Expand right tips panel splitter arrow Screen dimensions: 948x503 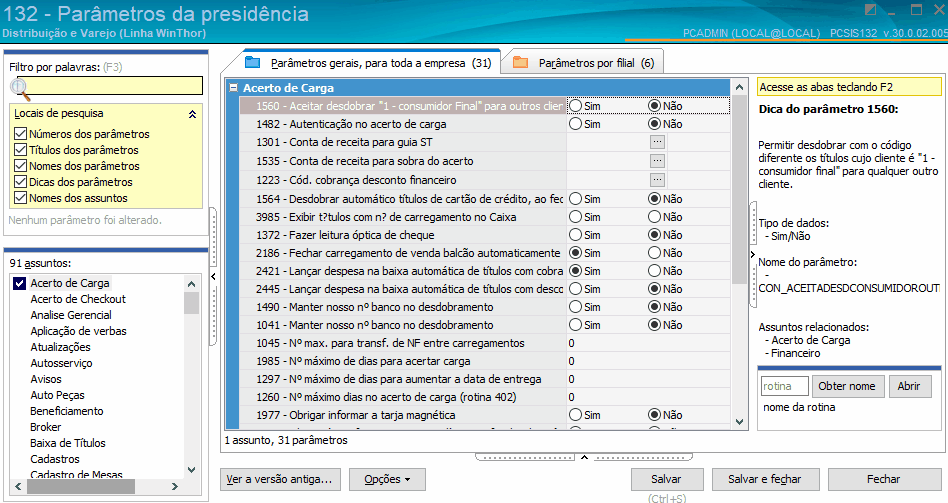(753, 254)
